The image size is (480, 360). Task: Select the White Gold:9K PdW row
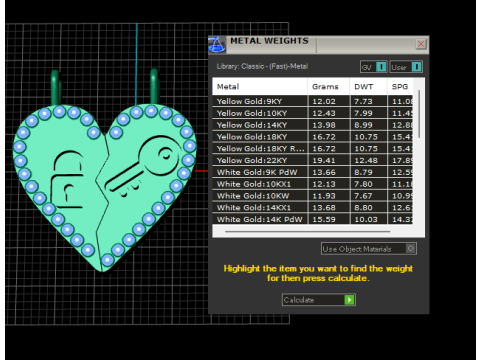click(x=313, y=172)
